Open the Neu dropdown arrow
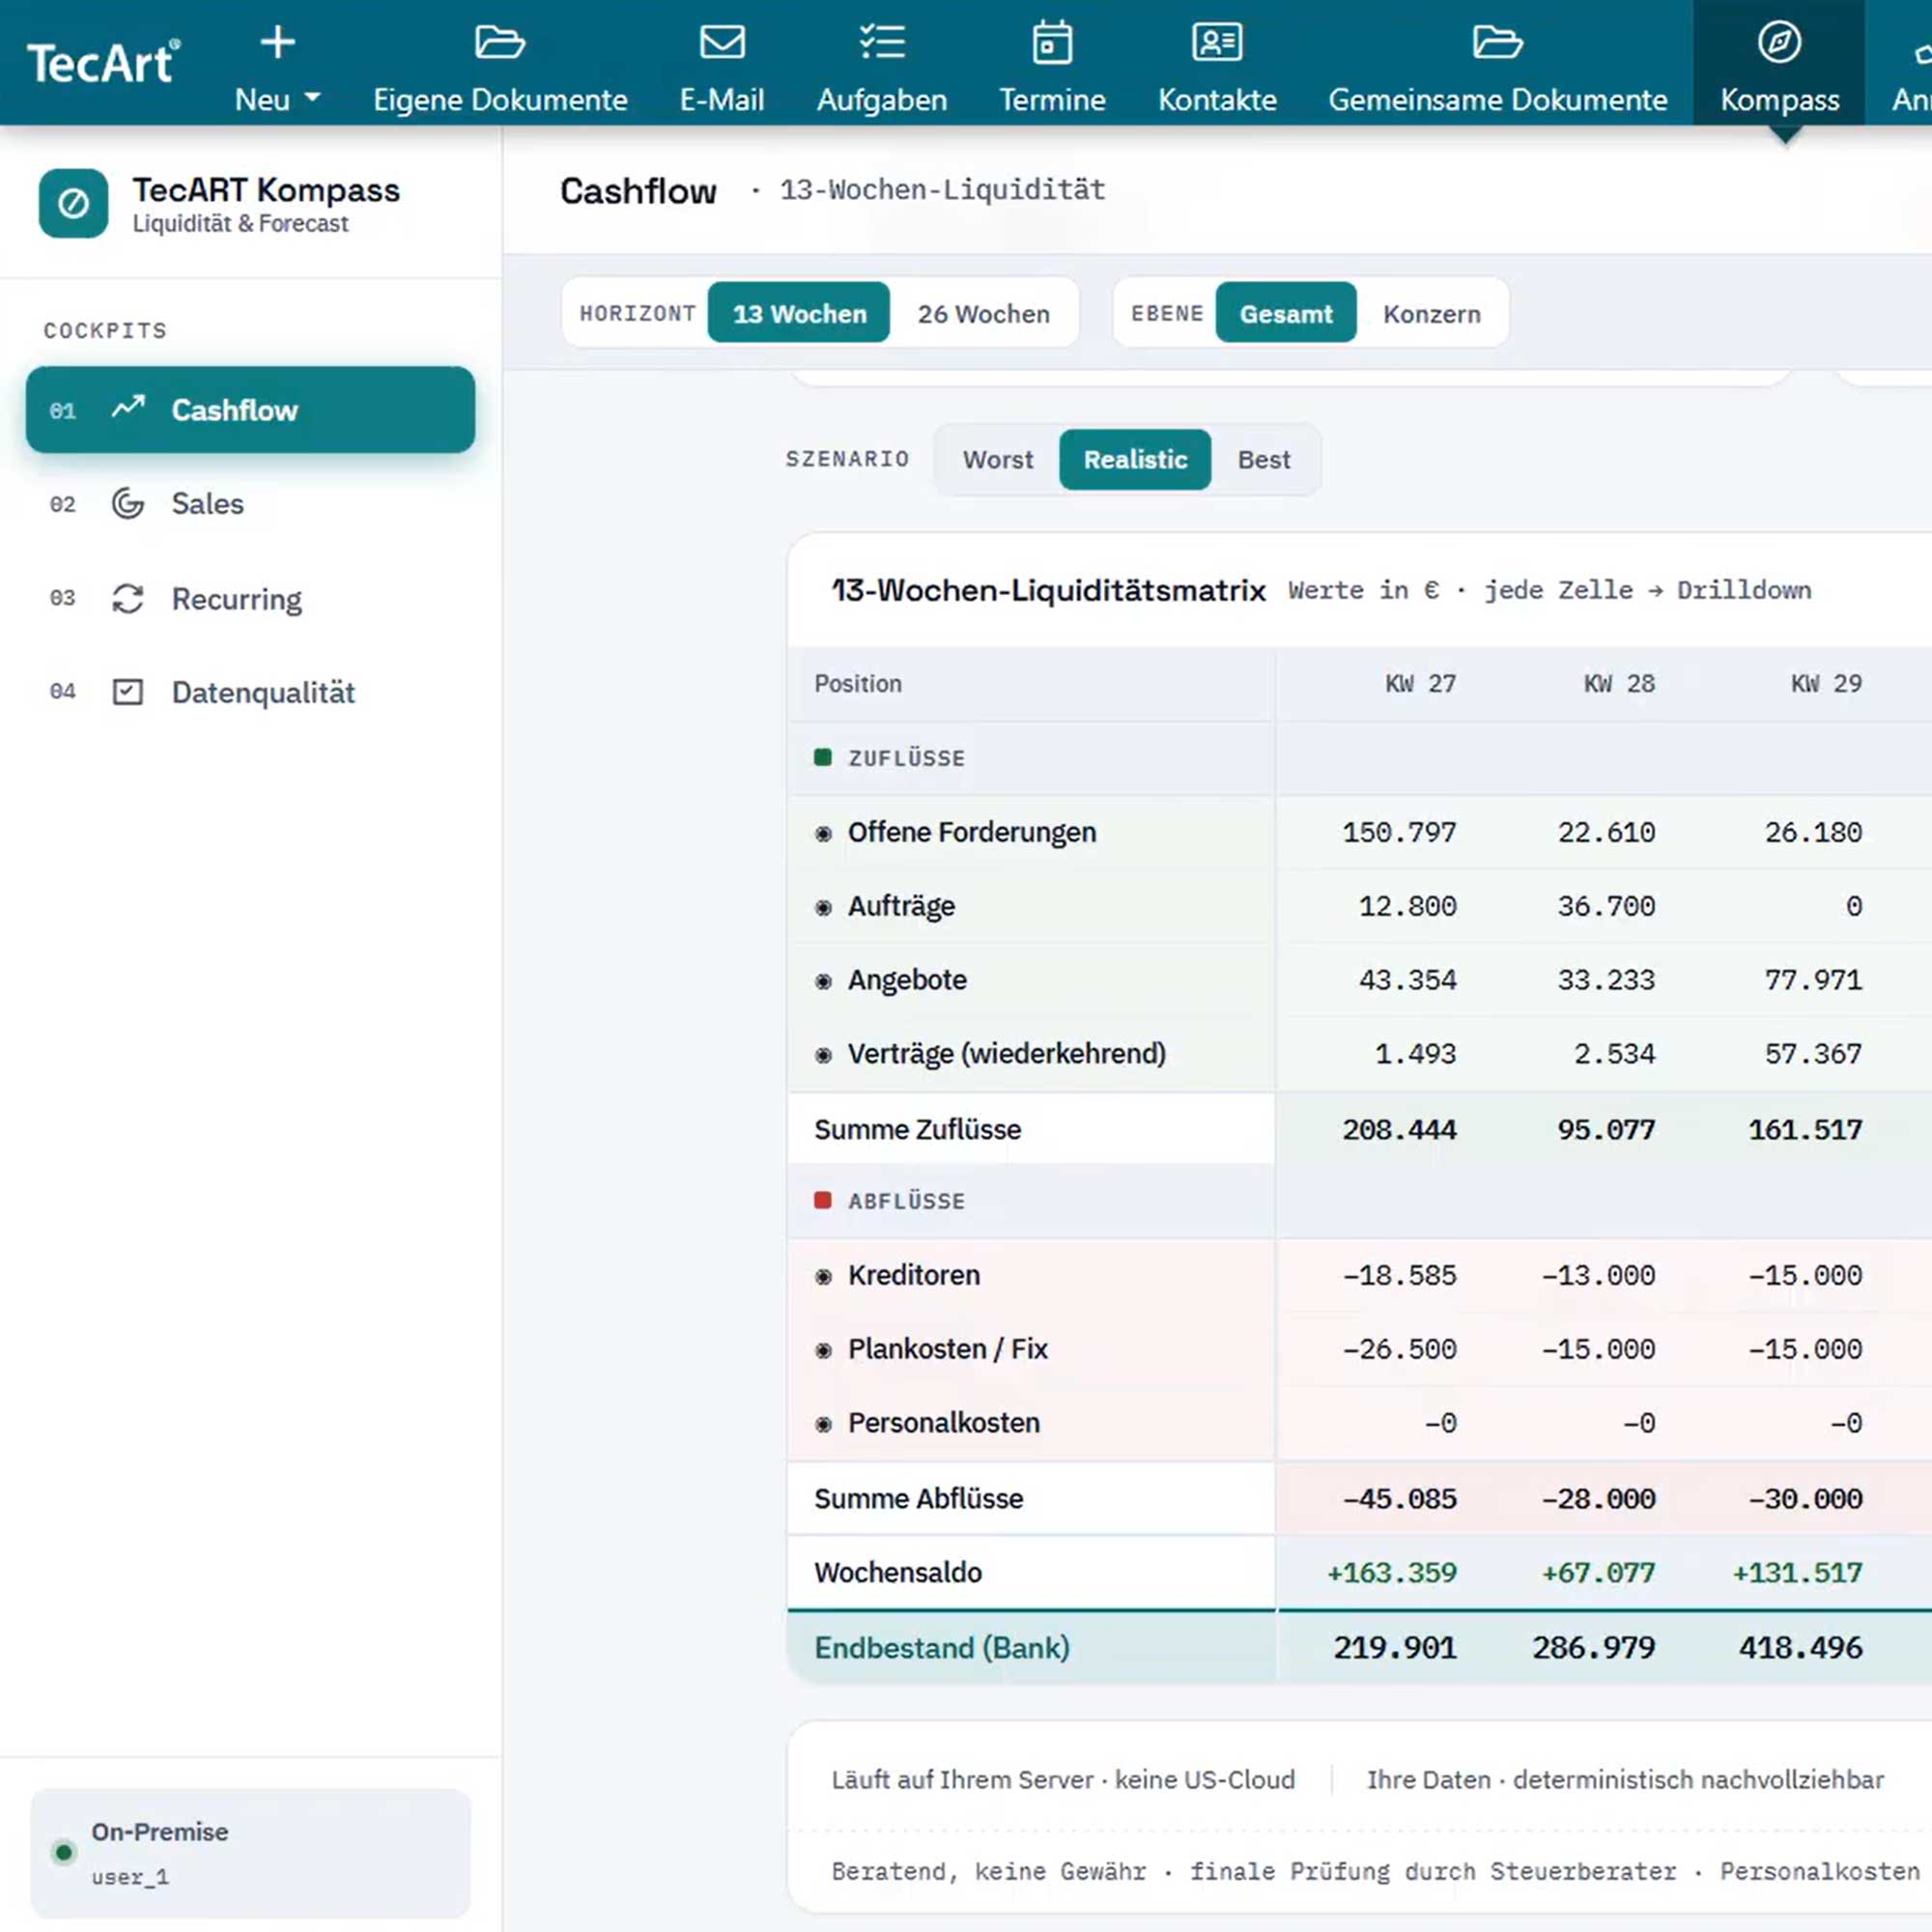The image size is (1932, 1932). 312,98
